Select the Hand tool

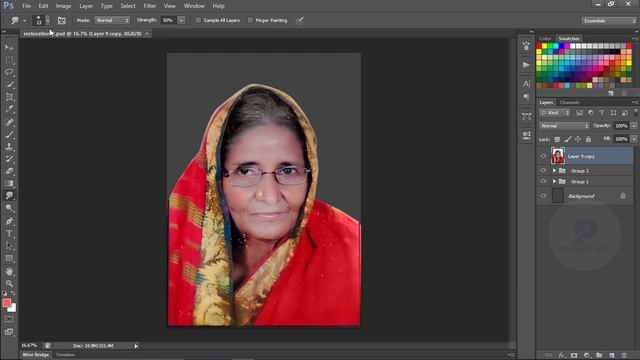coord(9,271)
